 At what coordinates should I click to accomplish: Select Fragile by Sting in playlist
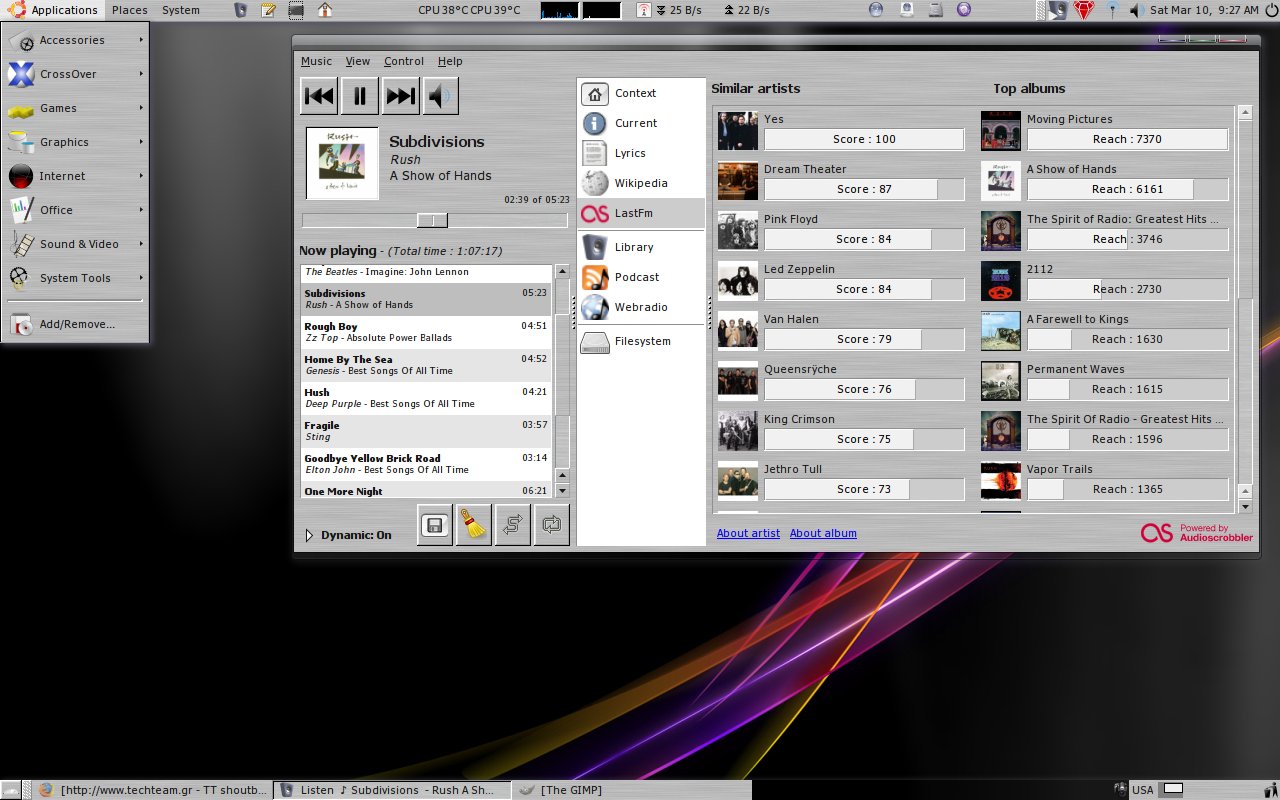point(426,431)
